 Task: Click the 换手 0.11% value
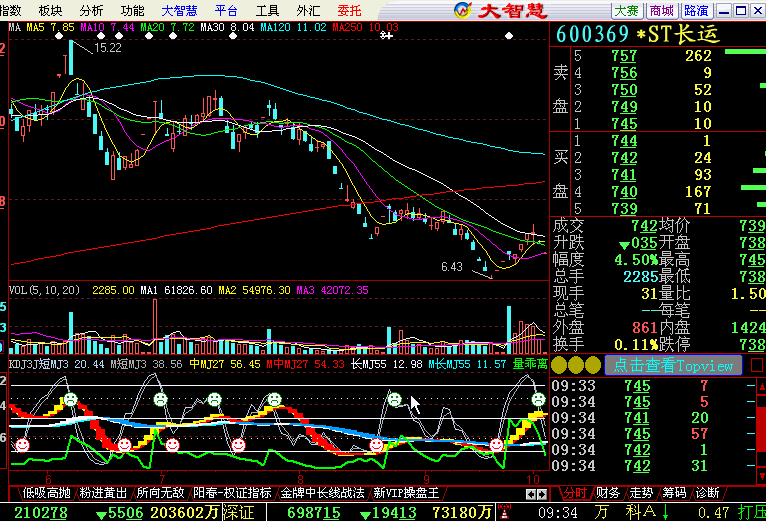point(636,345)
